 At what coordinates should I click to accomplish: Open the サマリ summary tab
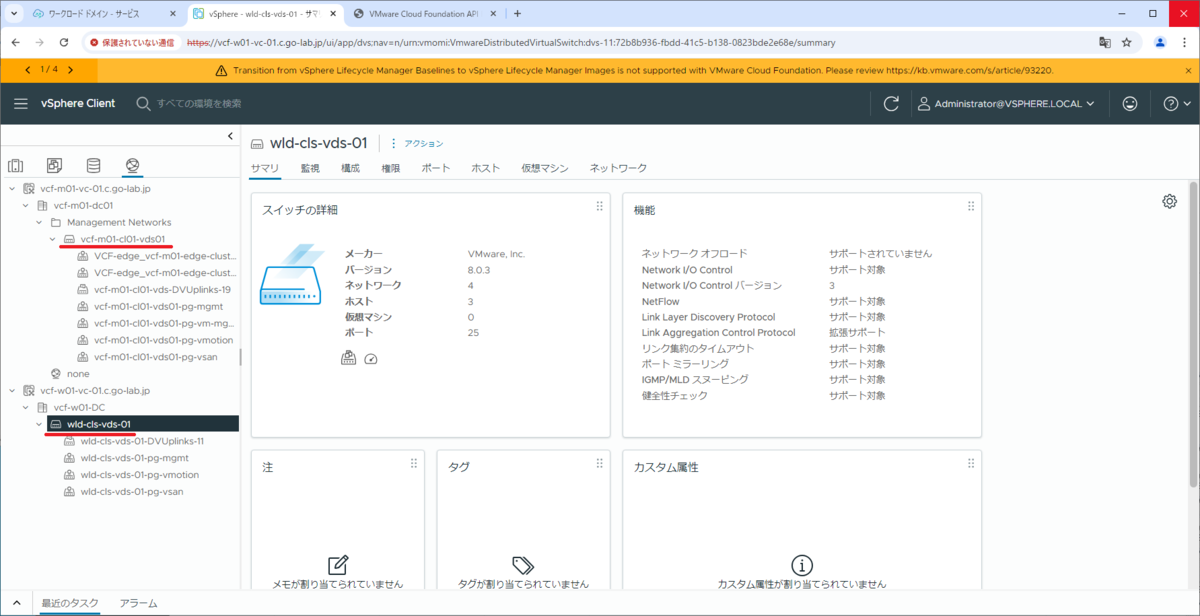pyautogui.click(x=265, y=169)
